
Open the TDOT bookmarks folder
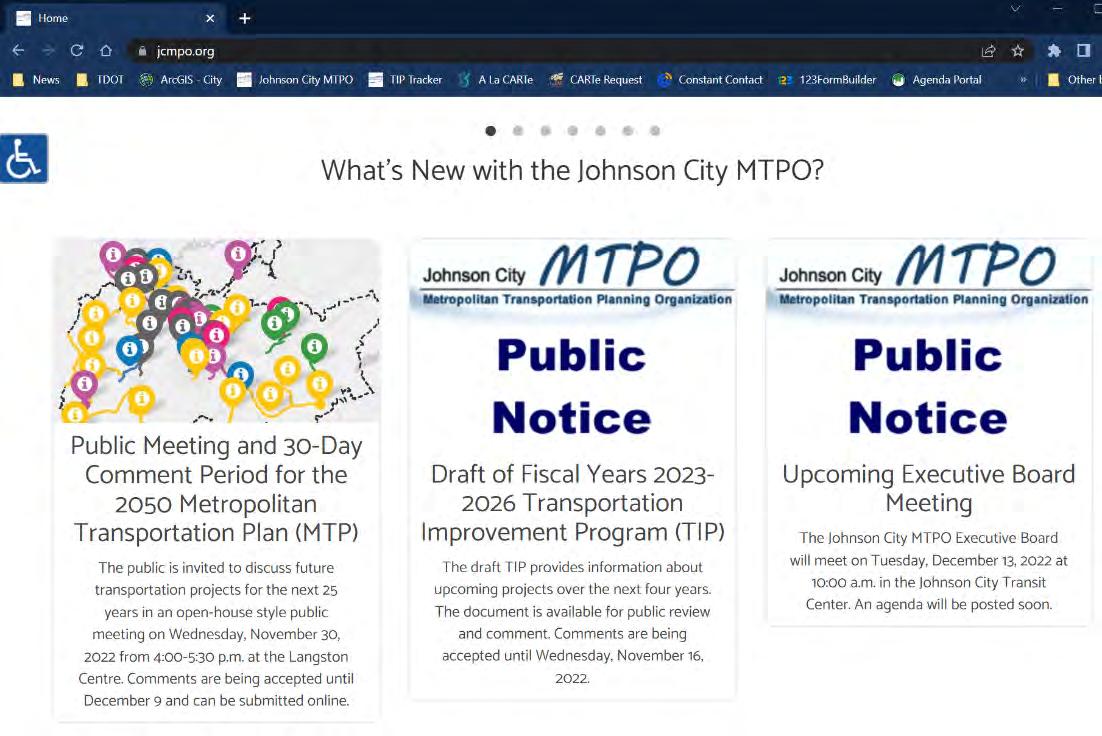tap(100, 80)
